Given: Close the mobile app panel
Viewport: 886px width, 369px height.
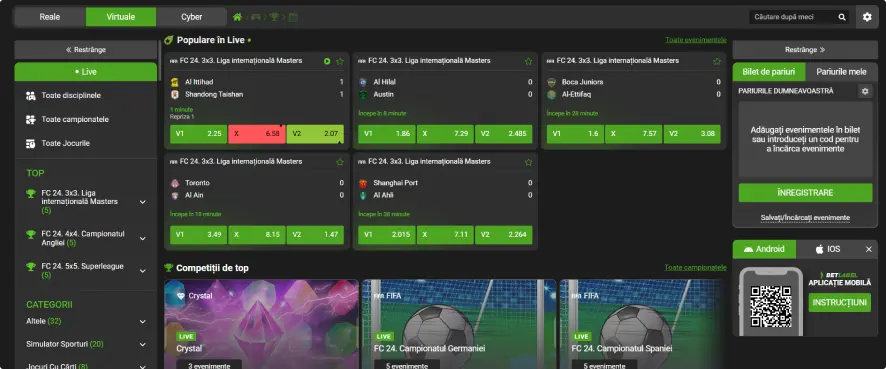Looking at the screenshot, I should [868, 249].
